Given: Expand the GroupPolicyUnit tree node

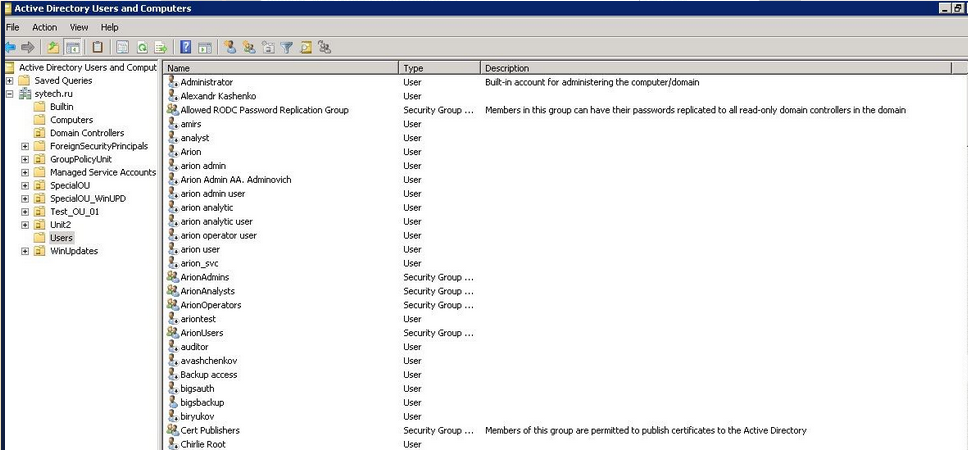Looking at the screenshot, I should click(25, 159).
